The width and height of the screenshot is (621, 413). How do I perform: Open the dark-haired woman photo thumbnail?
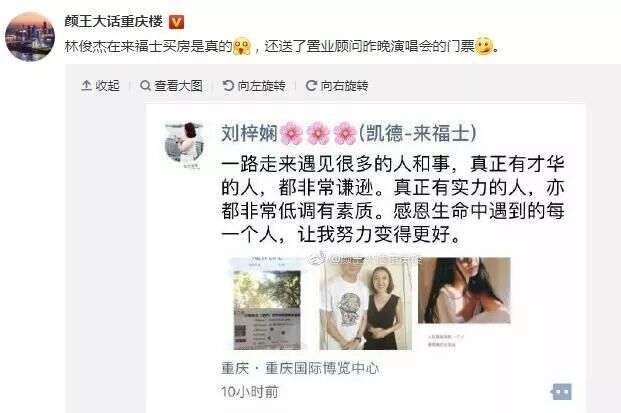coord(464,290)
